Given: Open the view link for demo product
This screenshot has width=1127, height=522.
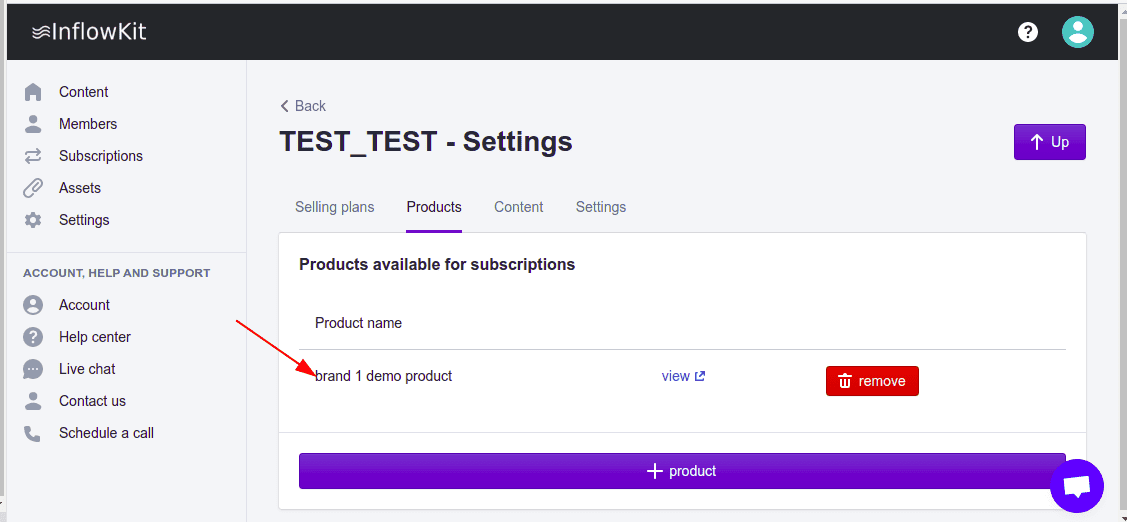Looking at the screenshot, I should pyautogui.click(x=683, y=376).
